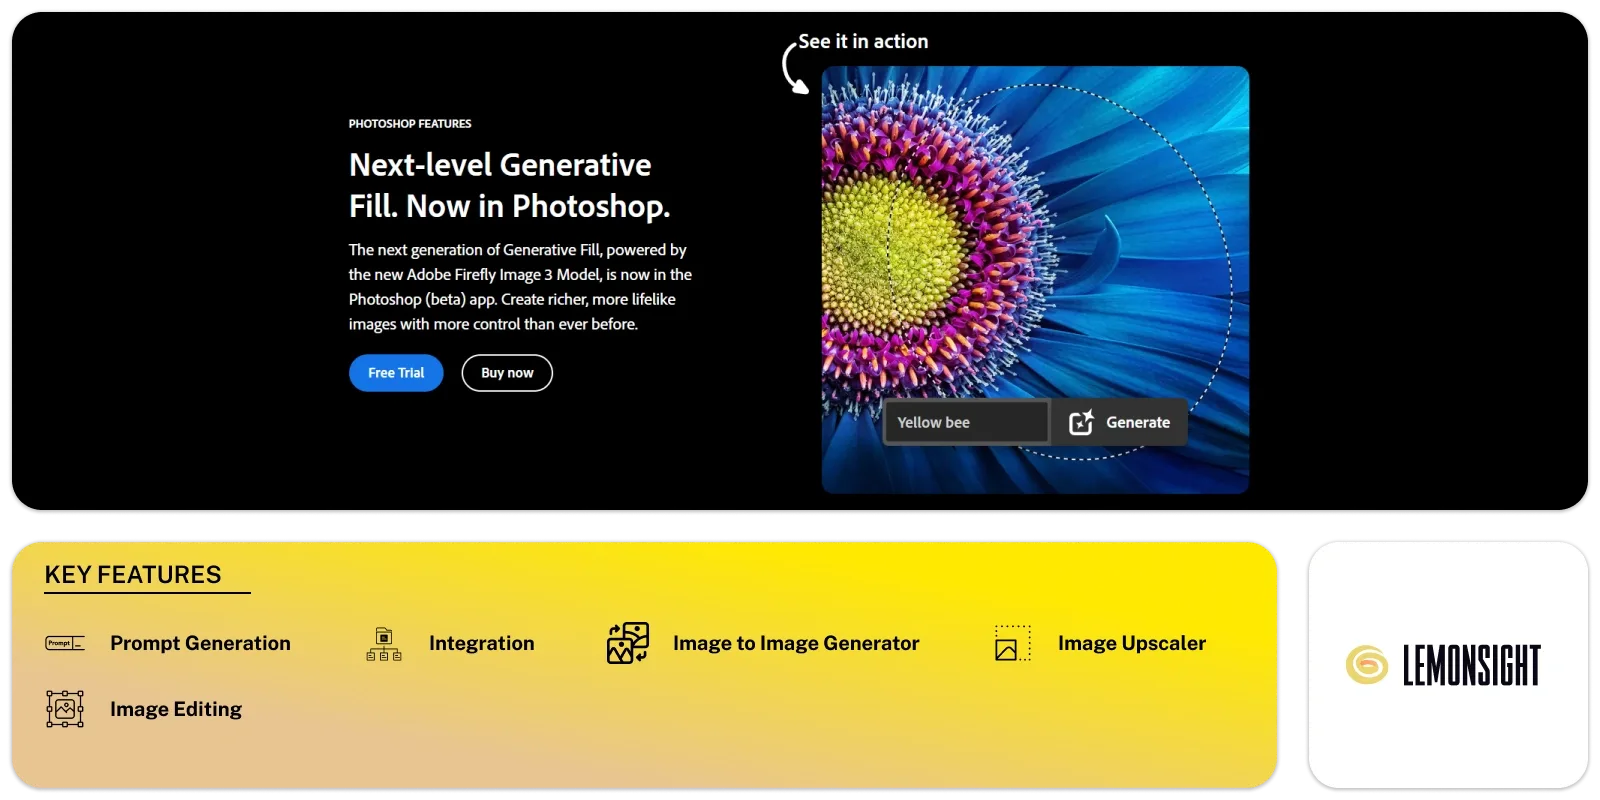
Task: Click the Next-level Generative Fill headline
Action: [x=509, y=185]
